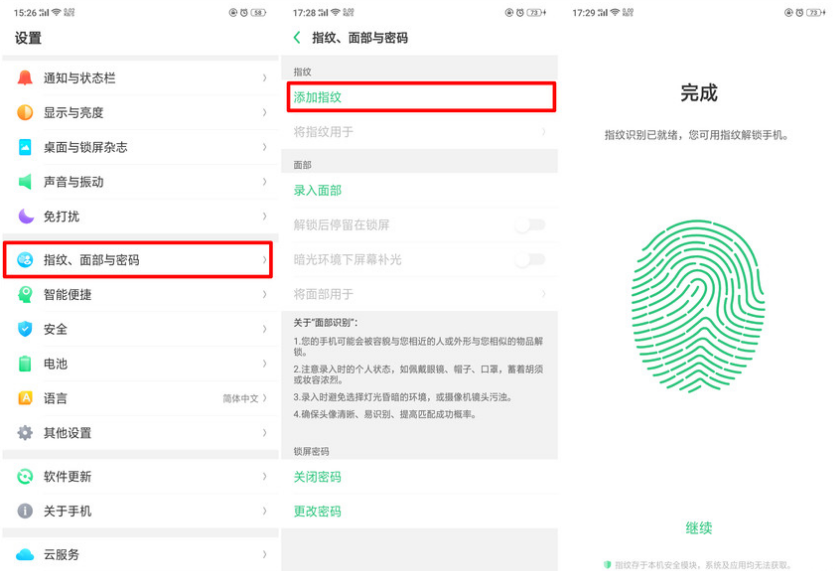Tap 录入面部 to enroll face

point(419,190)
